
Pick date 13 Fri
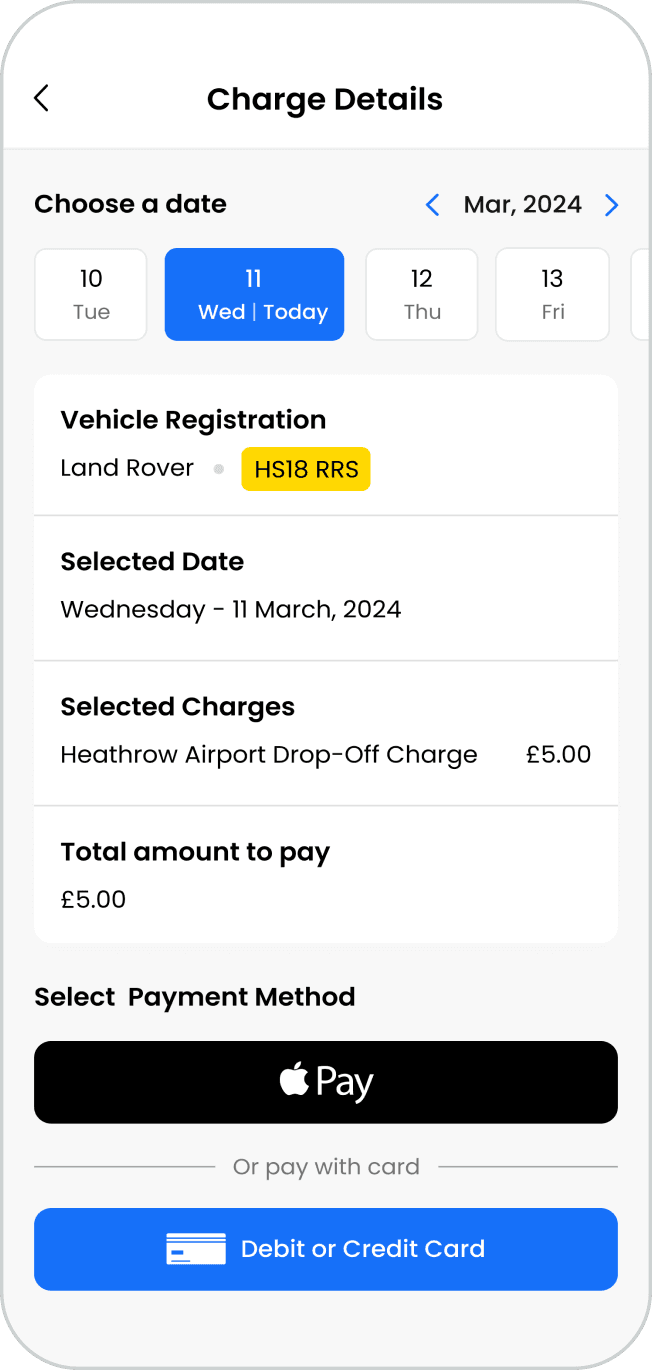click(x=552, y=294)
